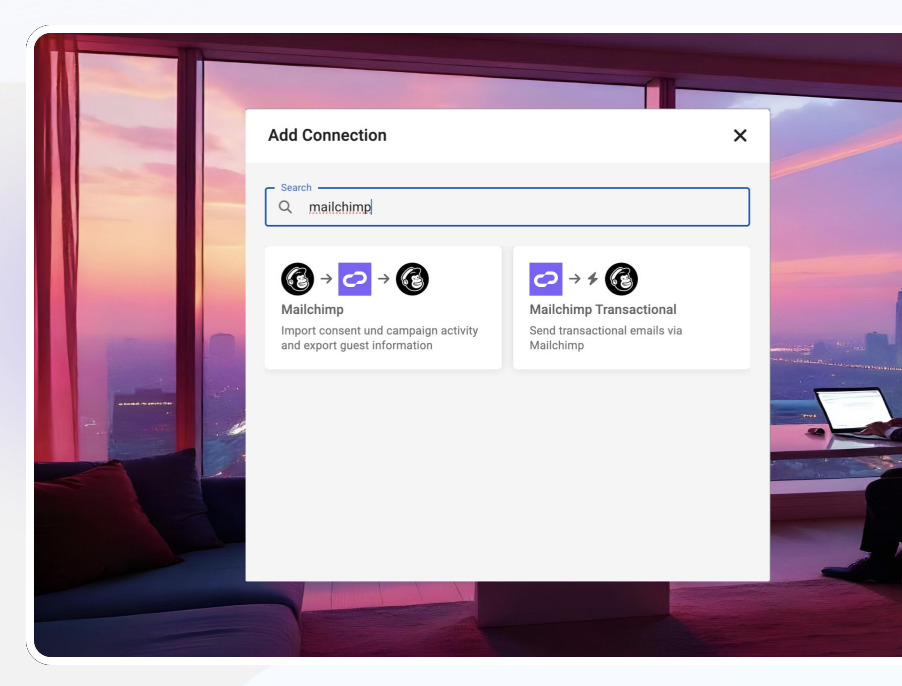Select the Mailchimp connection title
Screen dimensions: 902x686
pyautogui.click(x=312, y=310)
